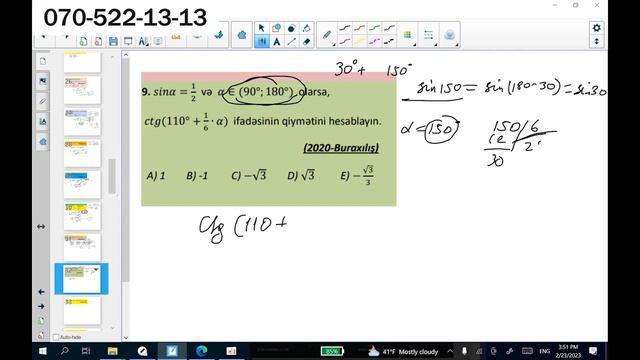Open Windows taskbar search
This screenshot has width=640, height=360.
pos(64,351)
